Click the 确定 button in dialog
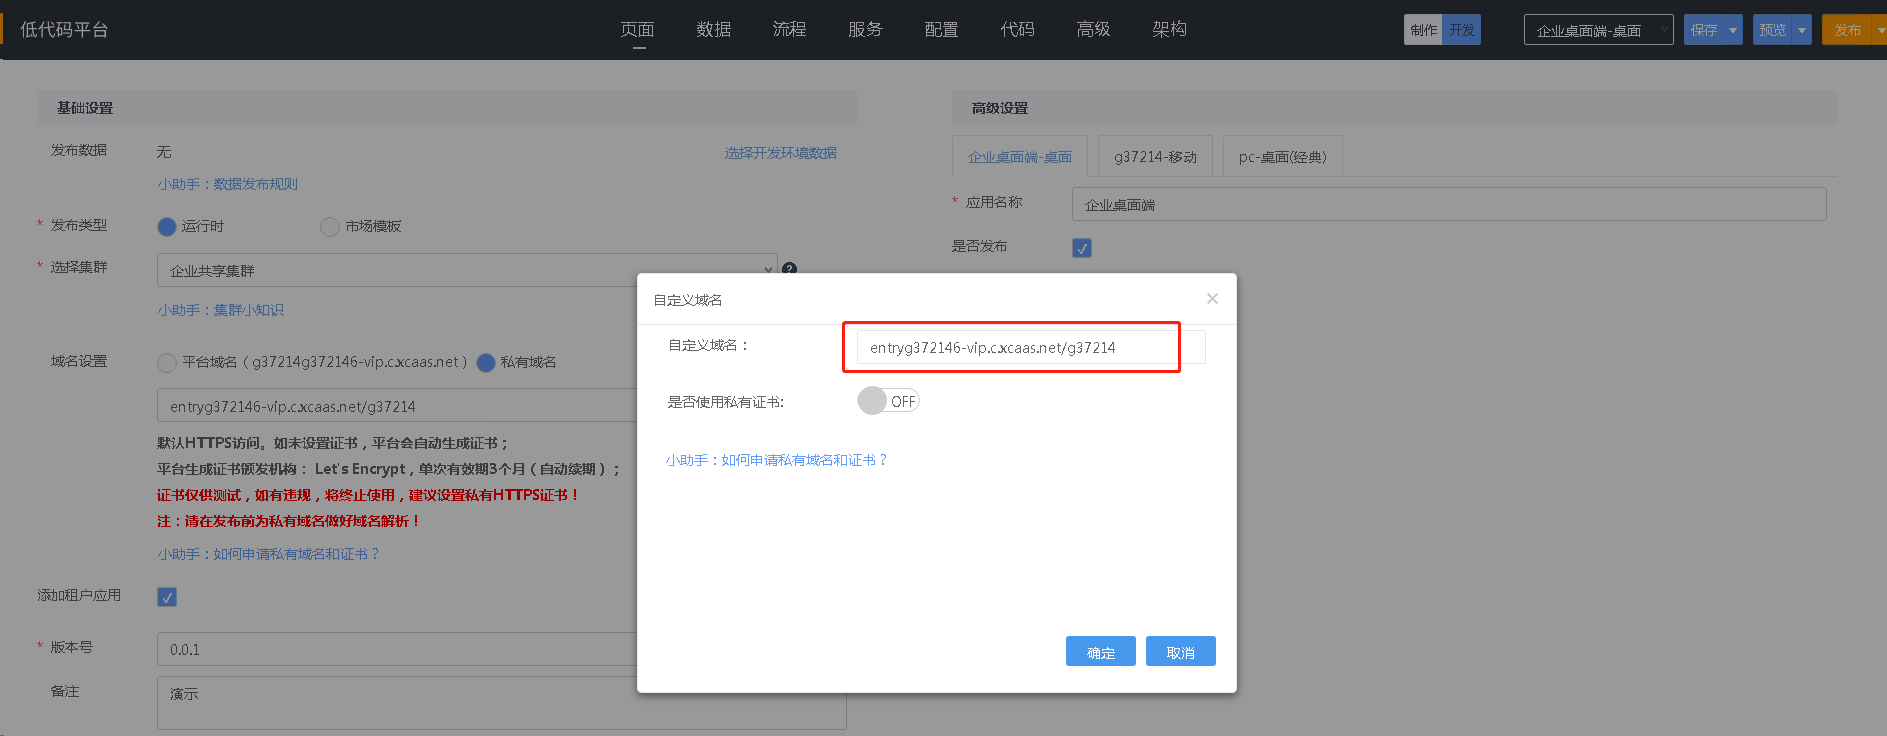Screen dimensions: 1887x736 click(1100, 652)
